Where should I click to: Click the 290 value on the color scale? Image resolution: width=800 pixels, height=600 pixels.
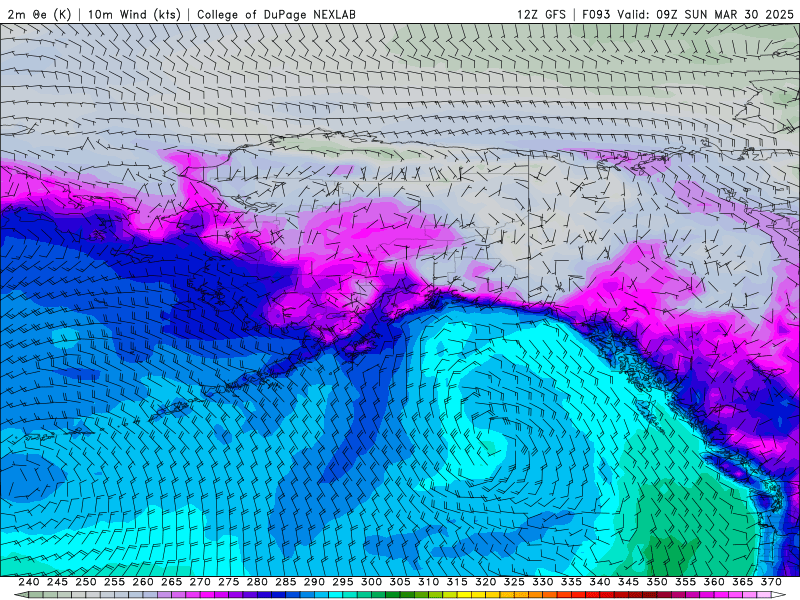[314, 582]
